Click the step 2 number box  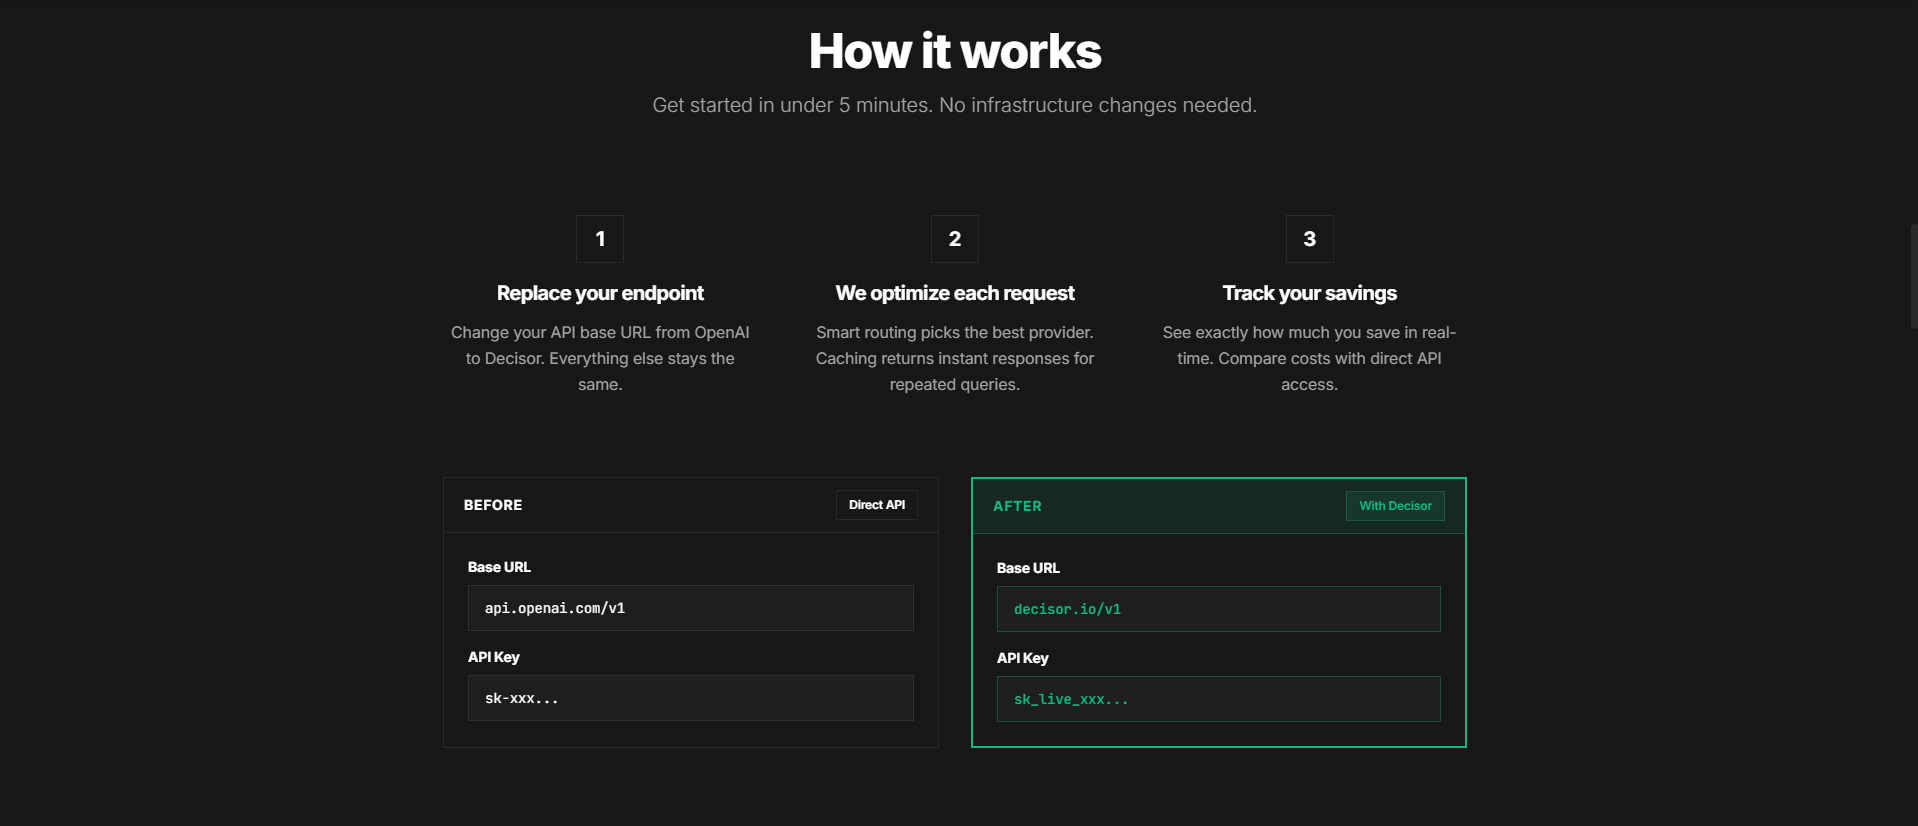pyautogui.click(x=955, y=239)
